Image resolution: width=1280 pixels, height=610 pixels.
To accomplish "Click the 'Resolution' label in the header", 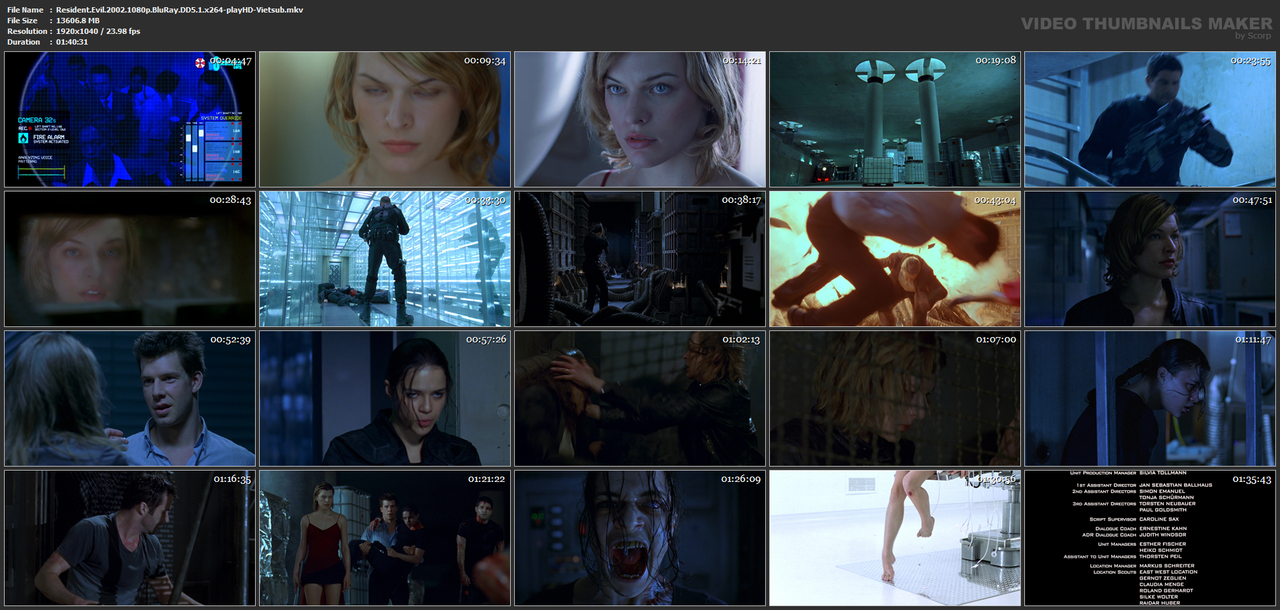I will (x=26, y=31).
